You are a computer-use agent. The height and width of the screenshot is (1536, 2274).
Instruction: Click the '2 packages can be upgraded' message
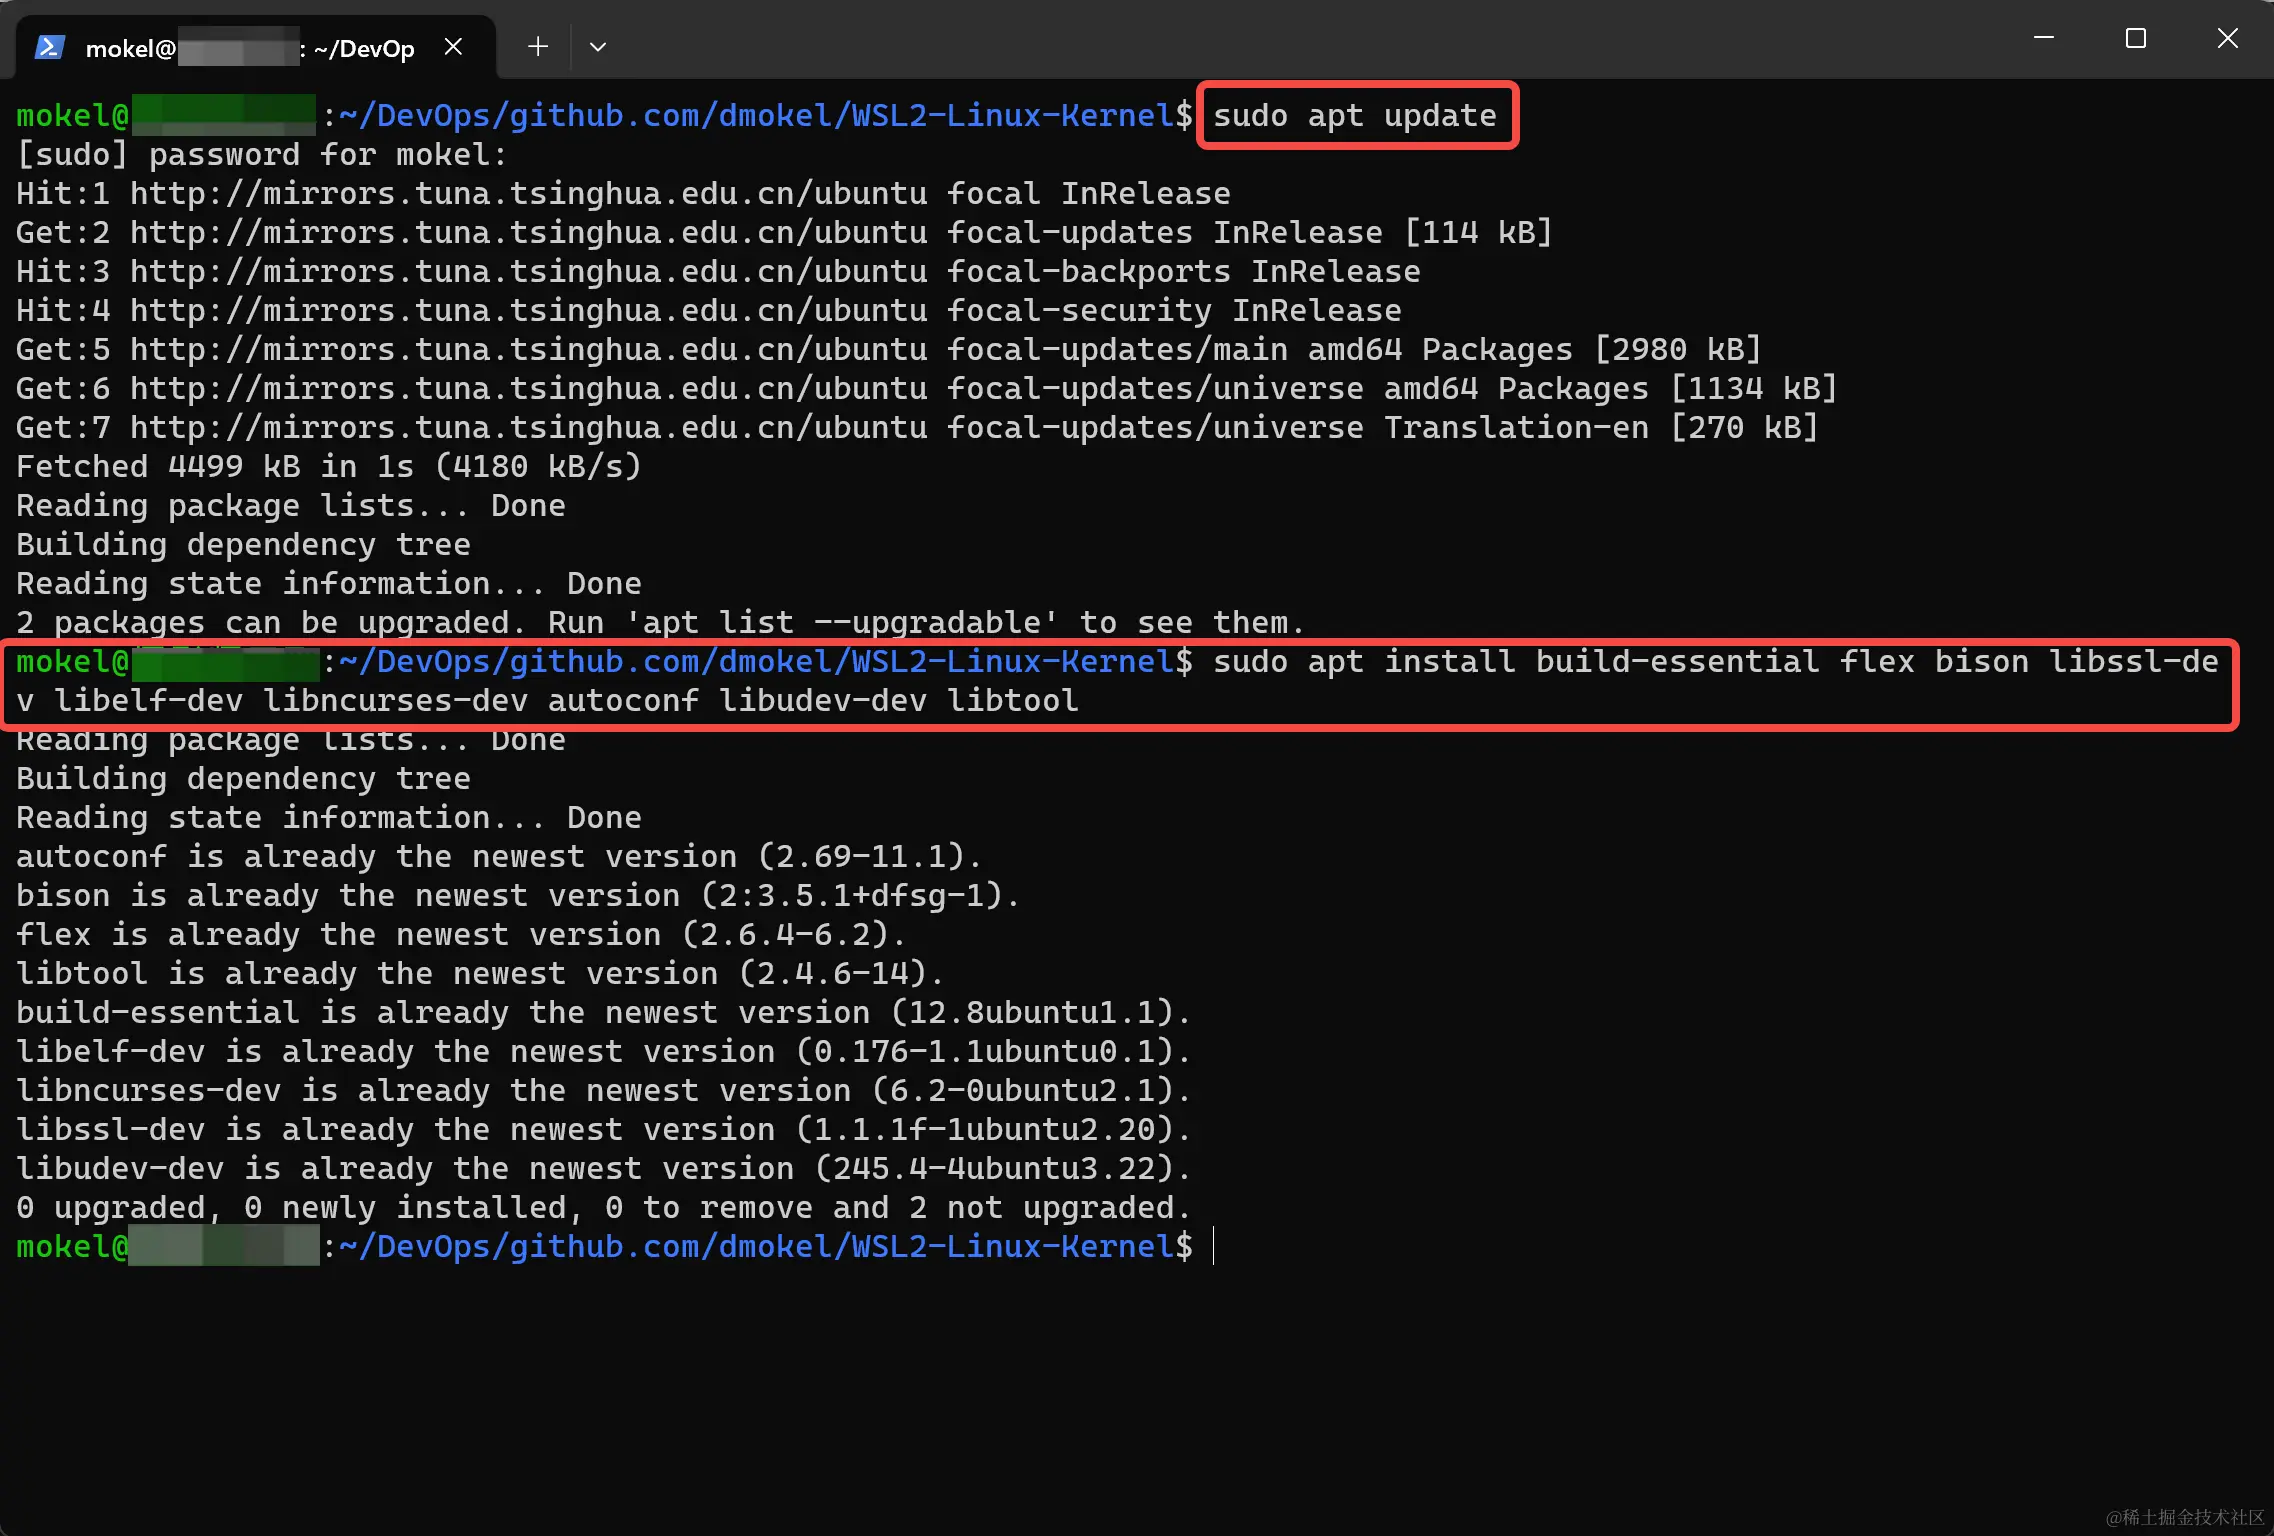tap(660, 623)
